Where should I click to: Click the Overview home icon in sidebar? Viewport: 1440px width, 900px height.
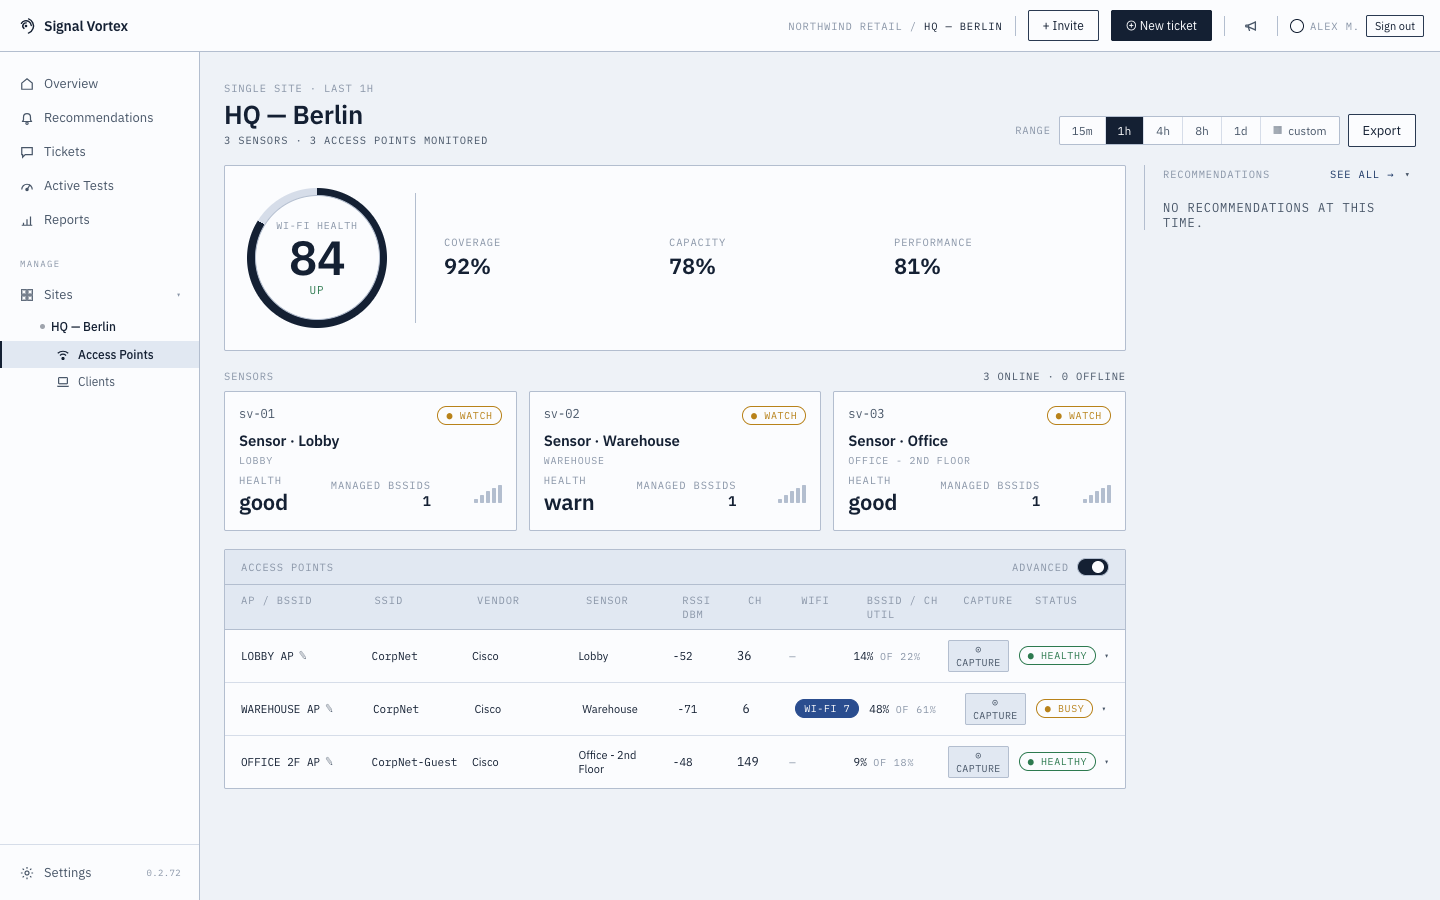pos(27,84)
